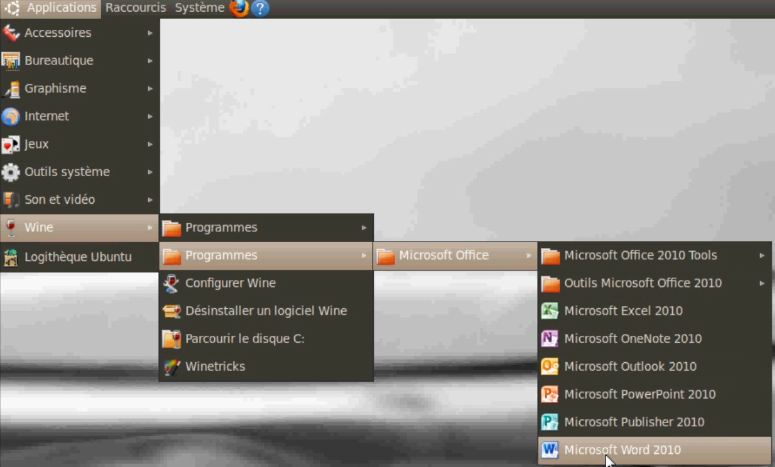Click the Microsoft Word 2010 icon

pos(550,450)
